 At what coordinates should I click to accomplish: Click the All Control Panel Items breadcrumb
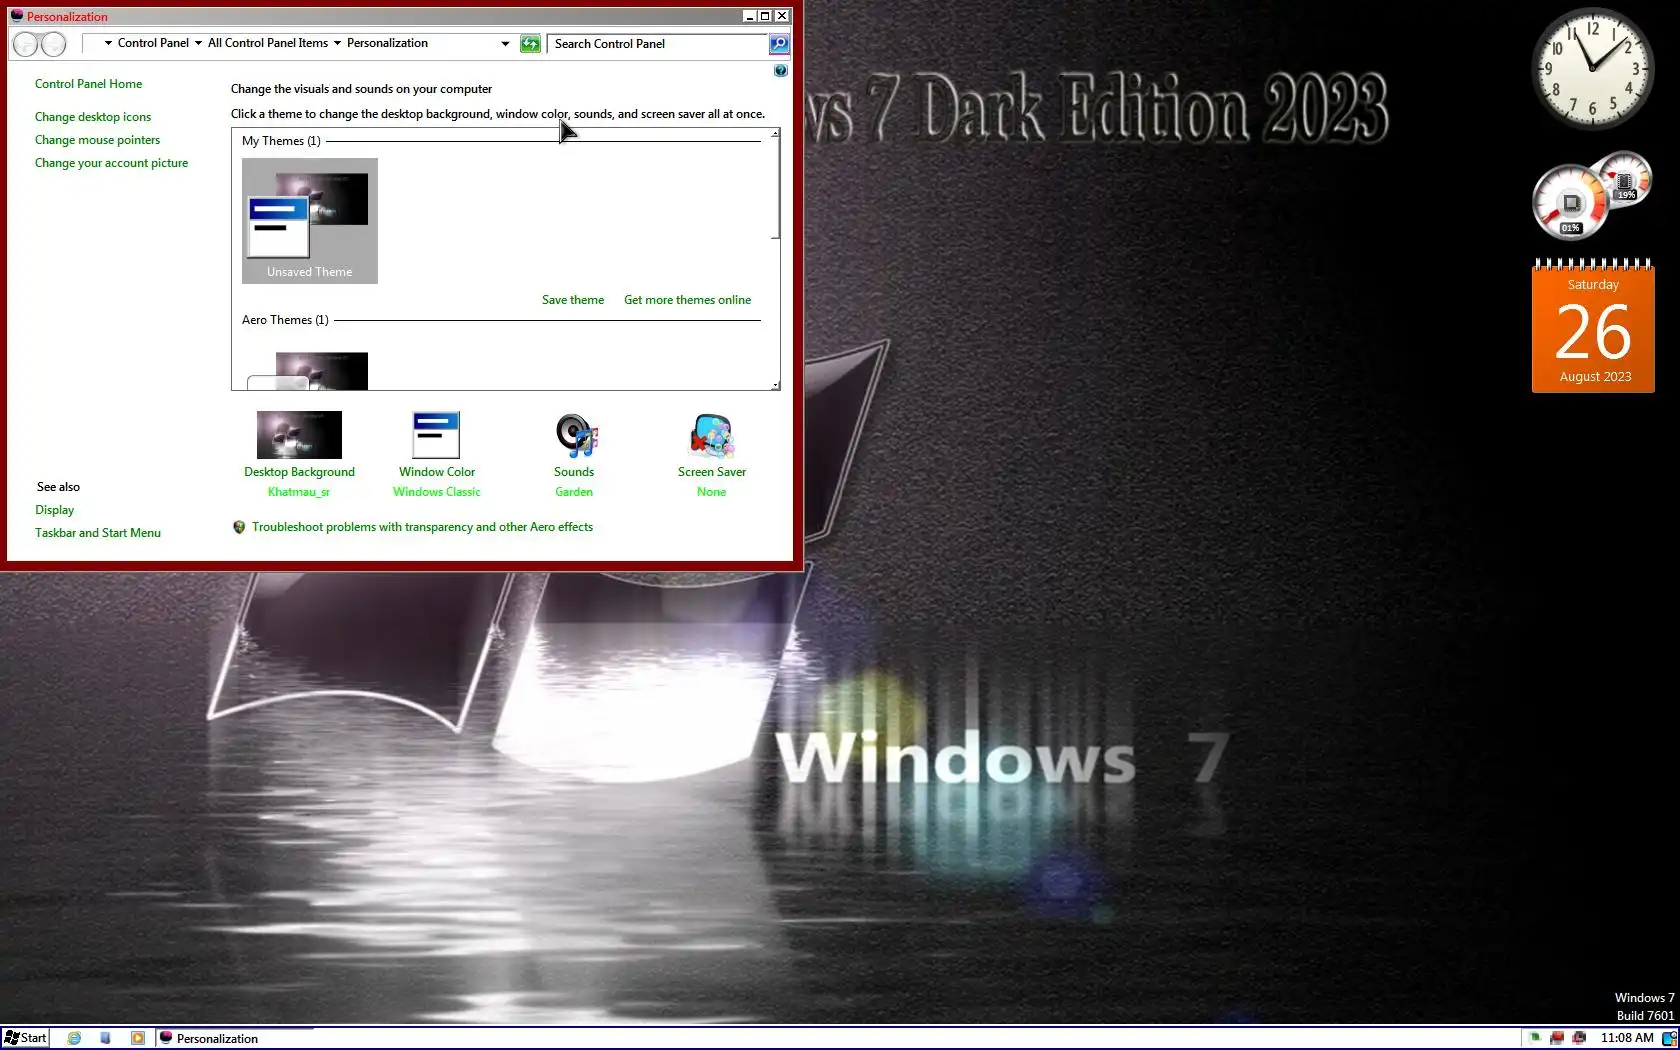click(x=268, y=43)
